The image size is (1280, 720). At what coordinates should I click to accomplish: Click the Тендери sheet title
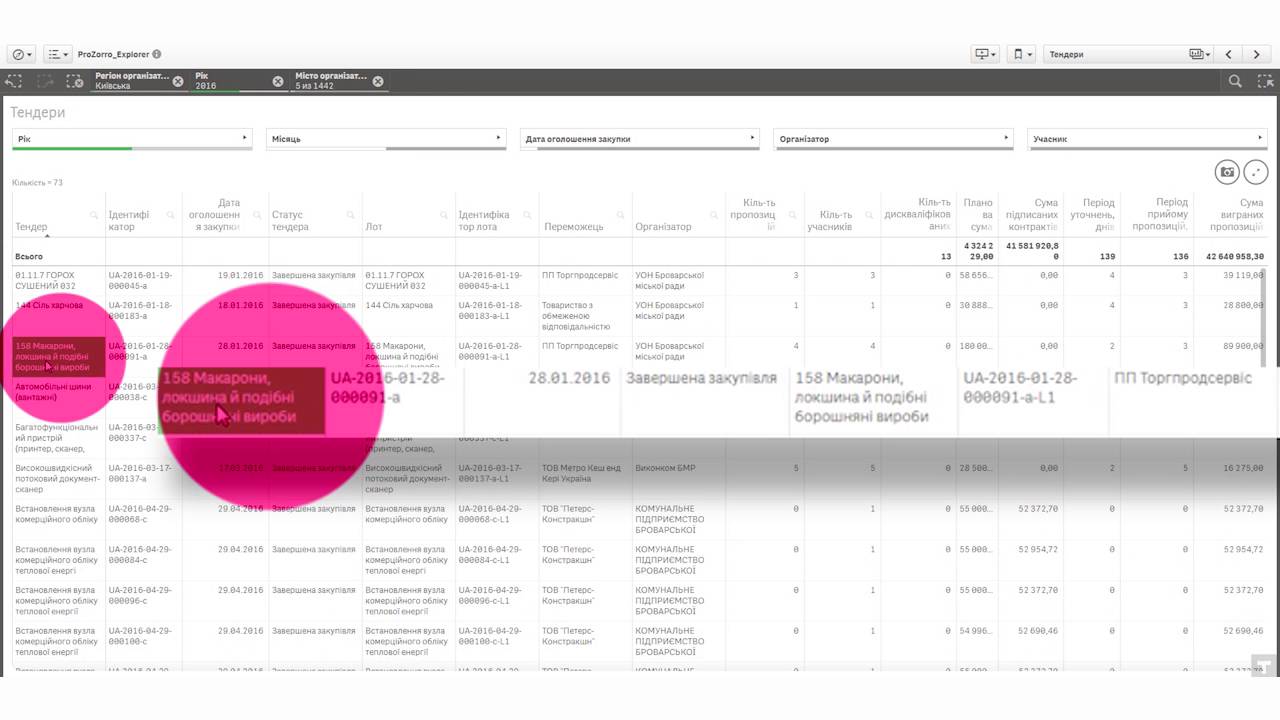(38, 112)
